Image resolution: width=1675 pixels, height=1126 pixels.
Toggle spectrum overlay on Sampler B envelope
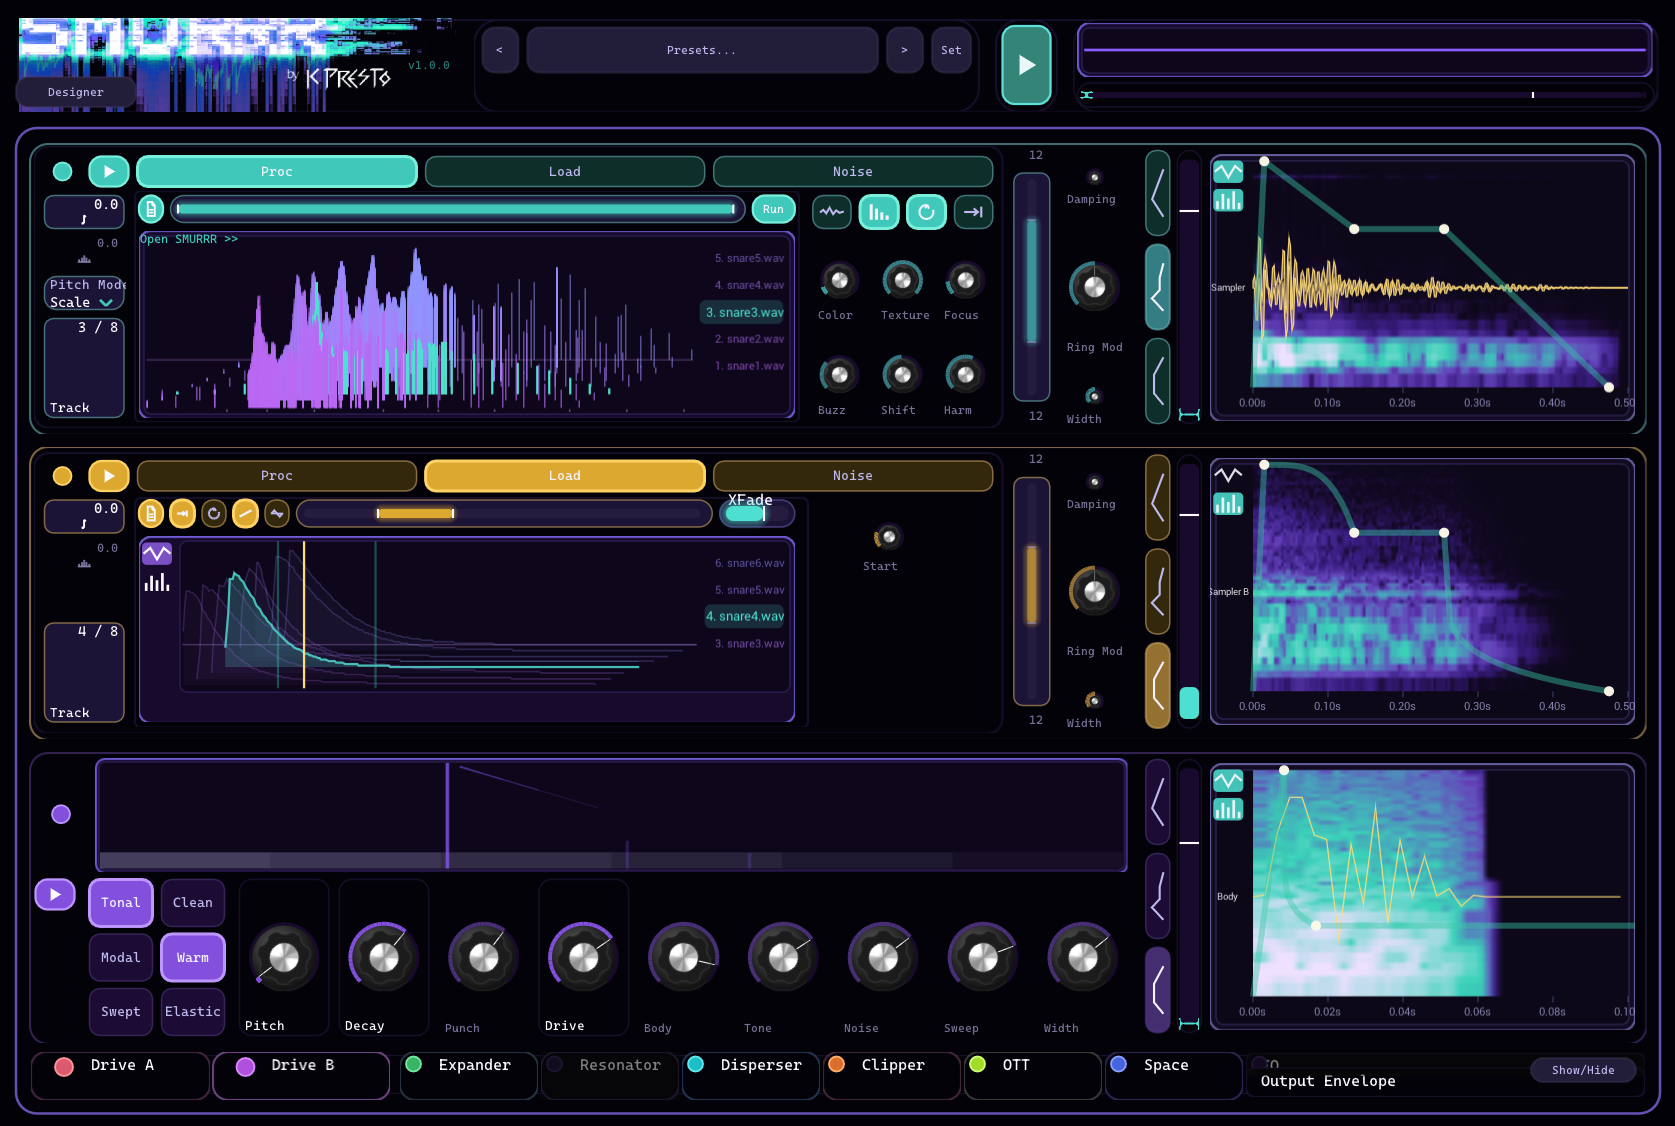point(1228,504)
